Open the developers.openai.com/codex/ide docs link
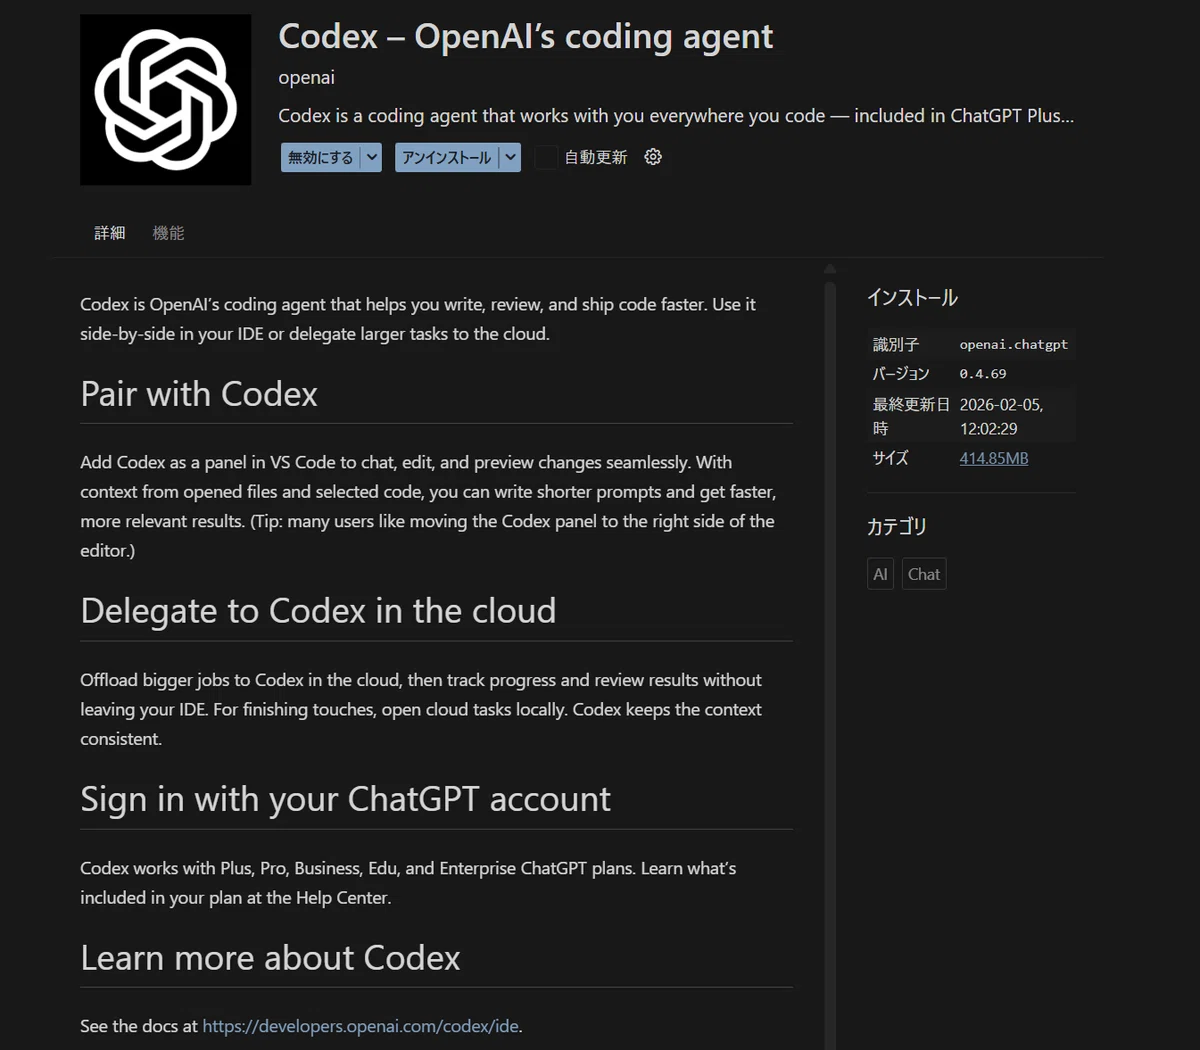 (x=360, y=1026)
